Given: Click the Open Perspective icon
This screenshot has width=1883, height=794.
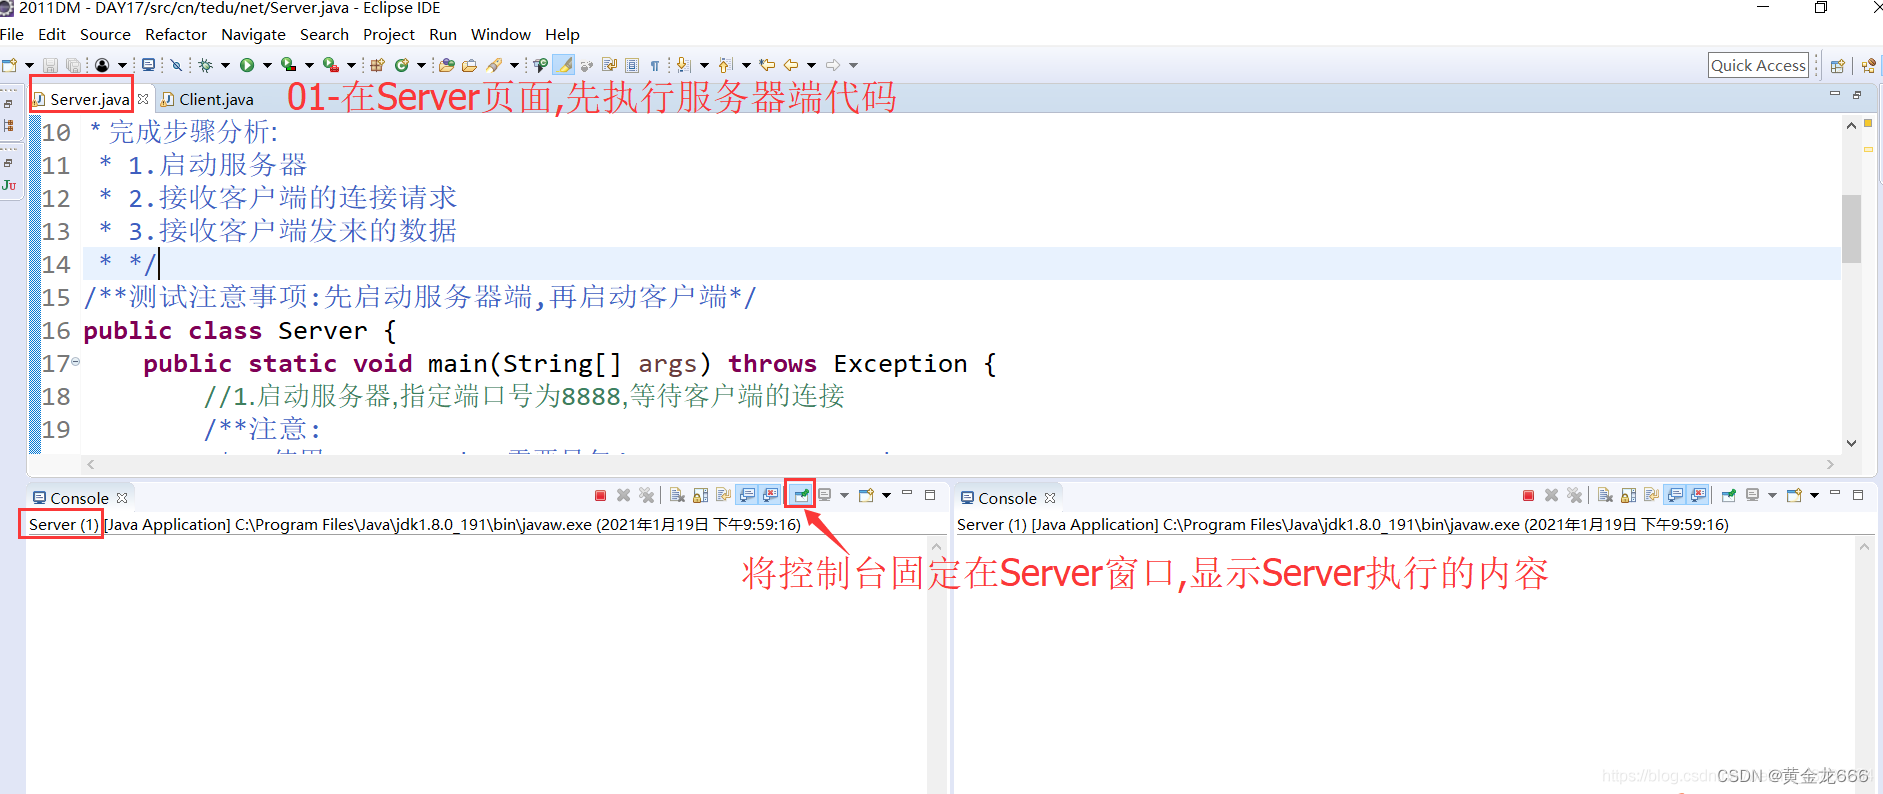Looking at the screenshot, I should [1837, 66].
